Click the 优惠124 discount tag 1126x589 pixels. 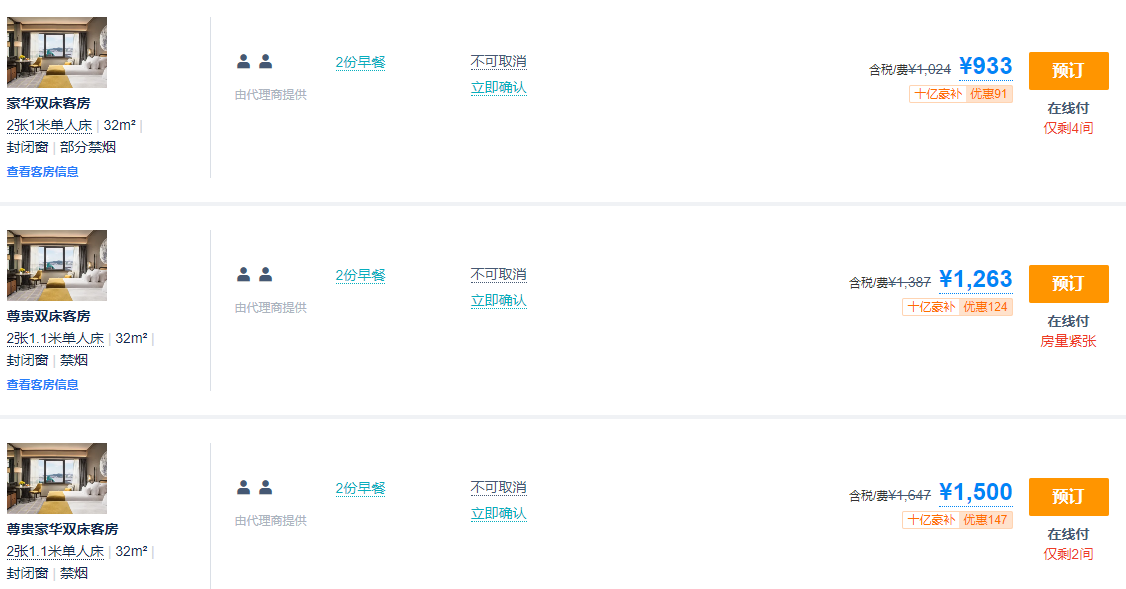pos(985,307)
